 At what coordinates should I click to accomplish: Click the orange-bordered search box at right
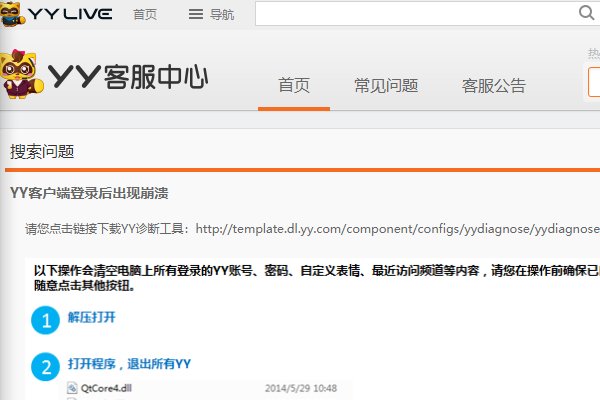594,82
